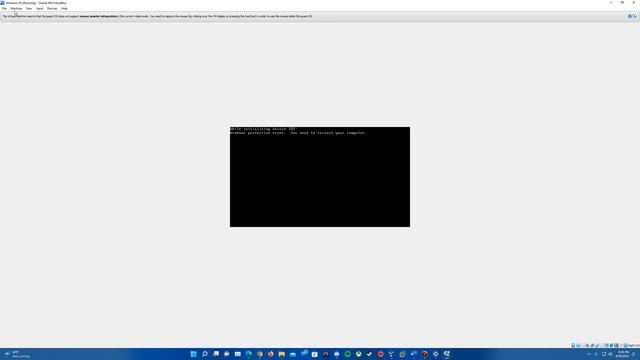Open the Input menu

pos(40,8)
